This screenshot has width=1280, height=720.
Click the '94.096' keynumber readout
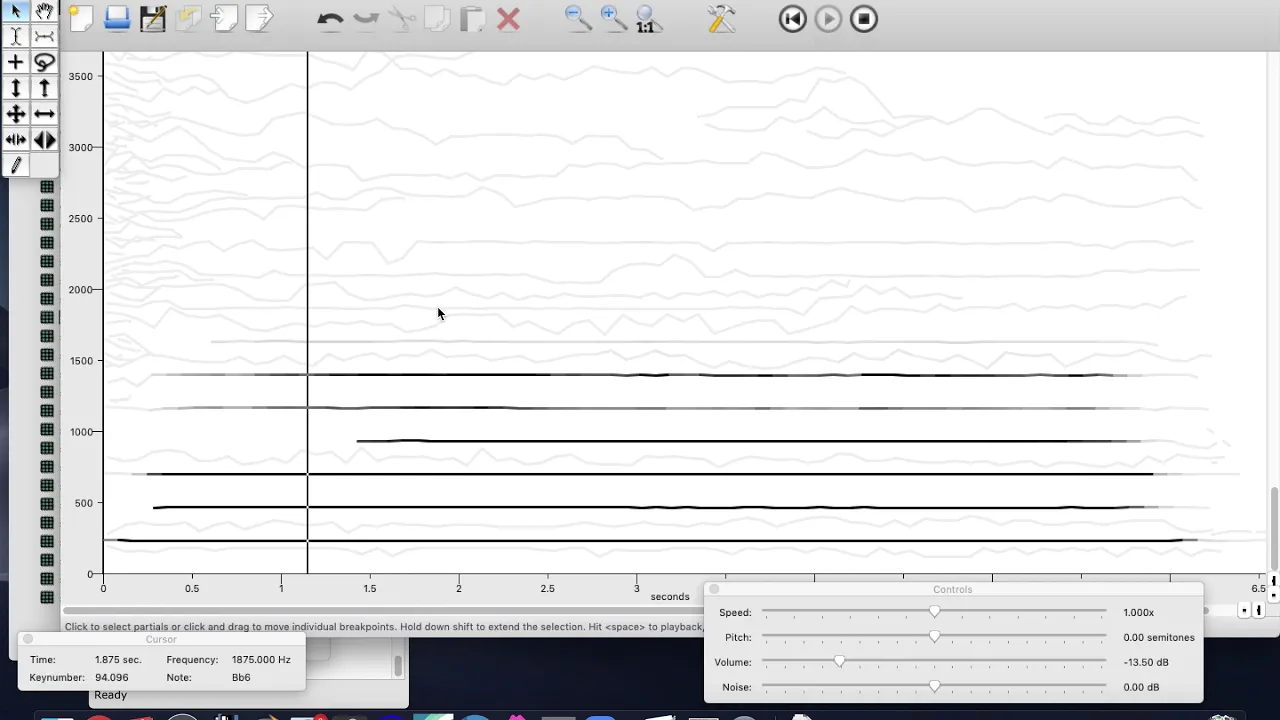coord(112,677)
